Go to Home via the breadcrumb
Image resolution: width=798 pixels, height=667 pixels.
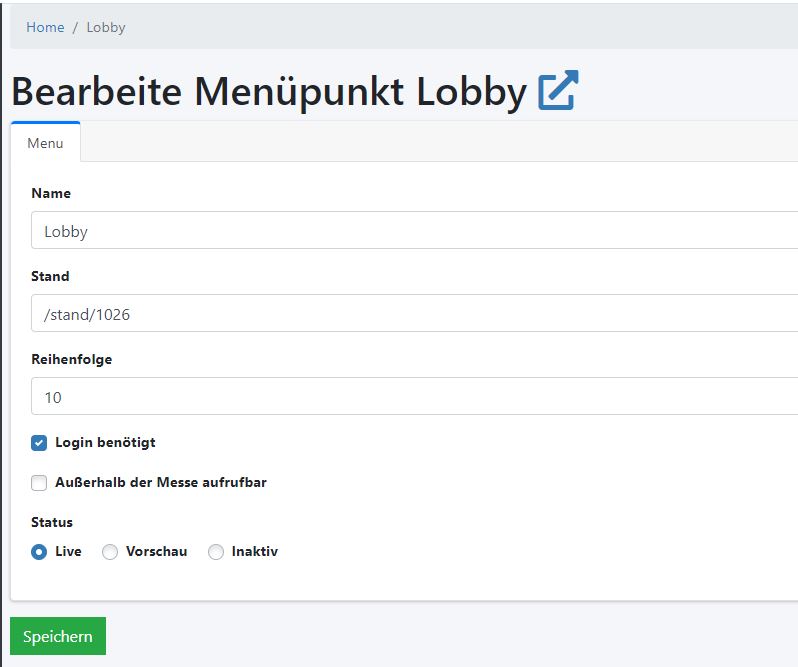pyautogui.click(x=45, y=27)
